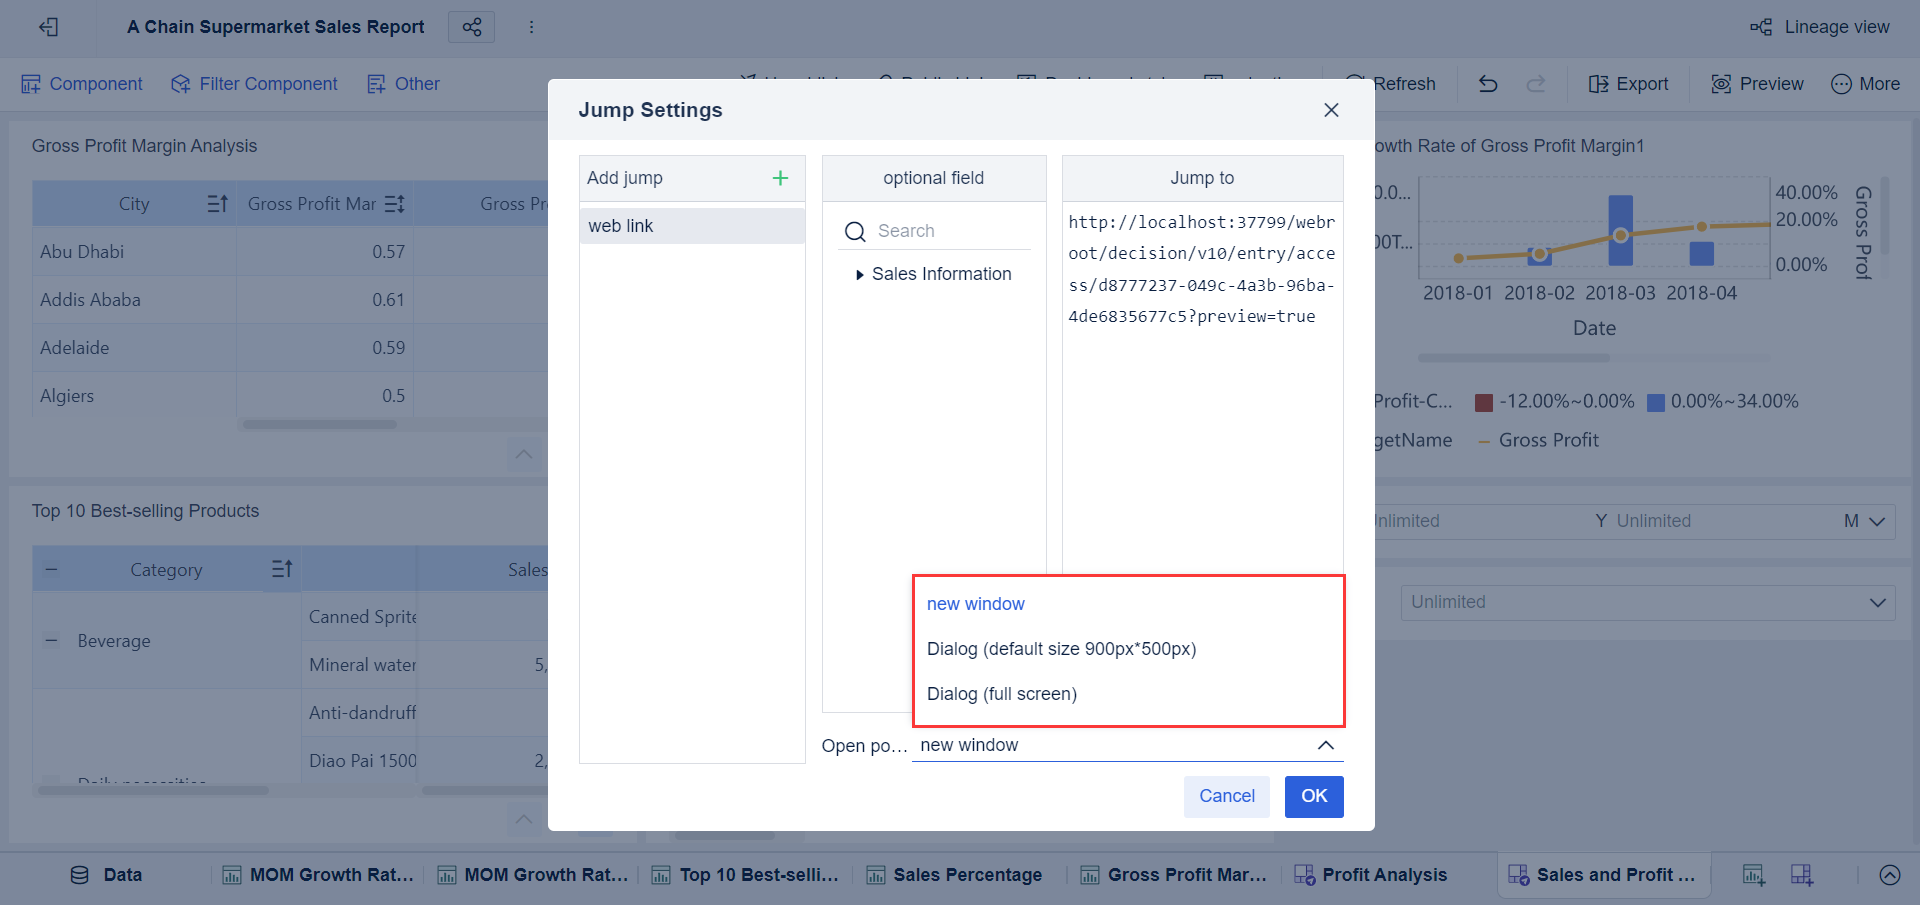Click the Cancel button
Image resolution: width=1920 pixels, height=905 pixels.
[x=1226, y=796]
